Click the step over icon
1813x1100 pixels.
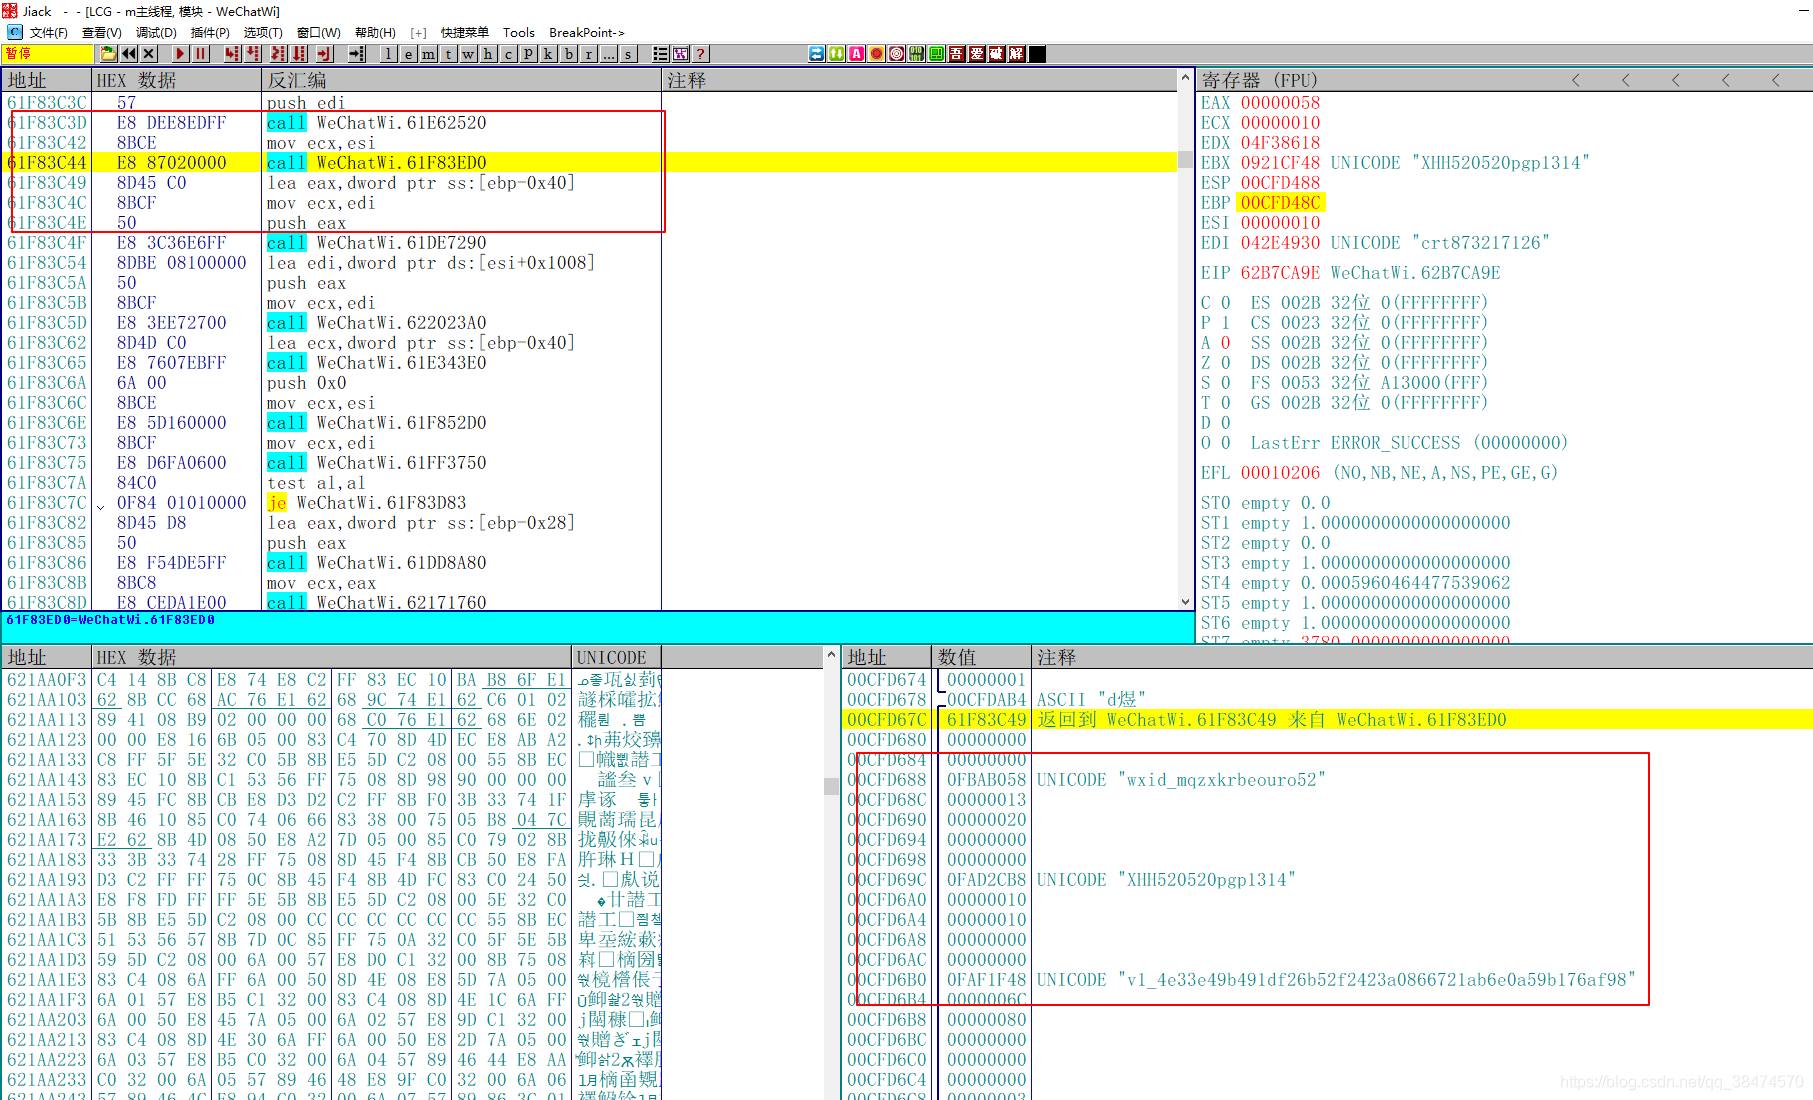click(x=253, y=54)
